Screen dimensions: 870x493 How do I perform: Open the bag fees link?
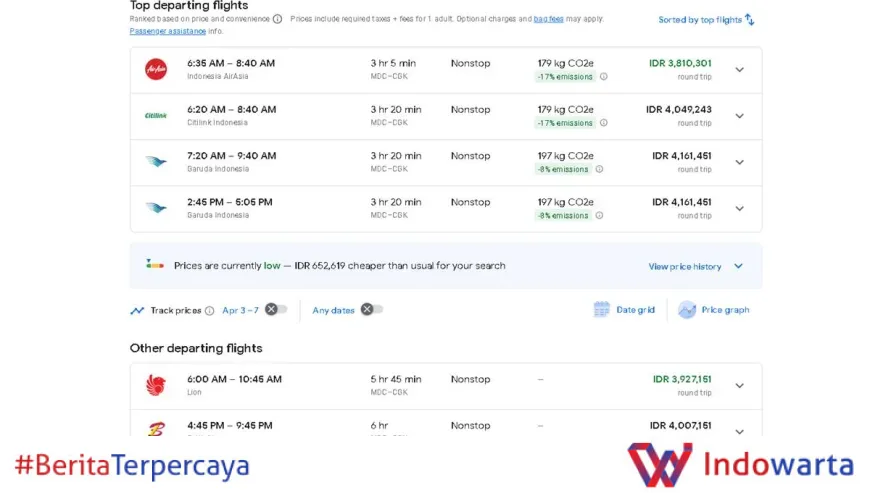547,19
